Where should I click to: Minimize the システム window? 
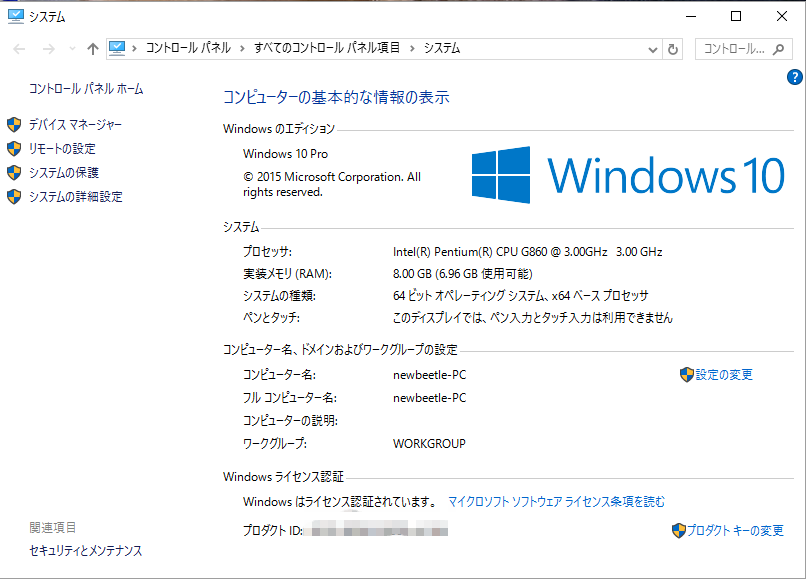(x=691, y=16)
